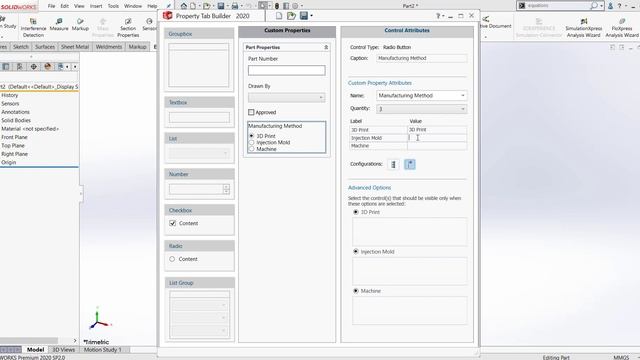640x360 pixels.
Task: Open the DisplayManager sphere tab
Action: pos(48,67)
